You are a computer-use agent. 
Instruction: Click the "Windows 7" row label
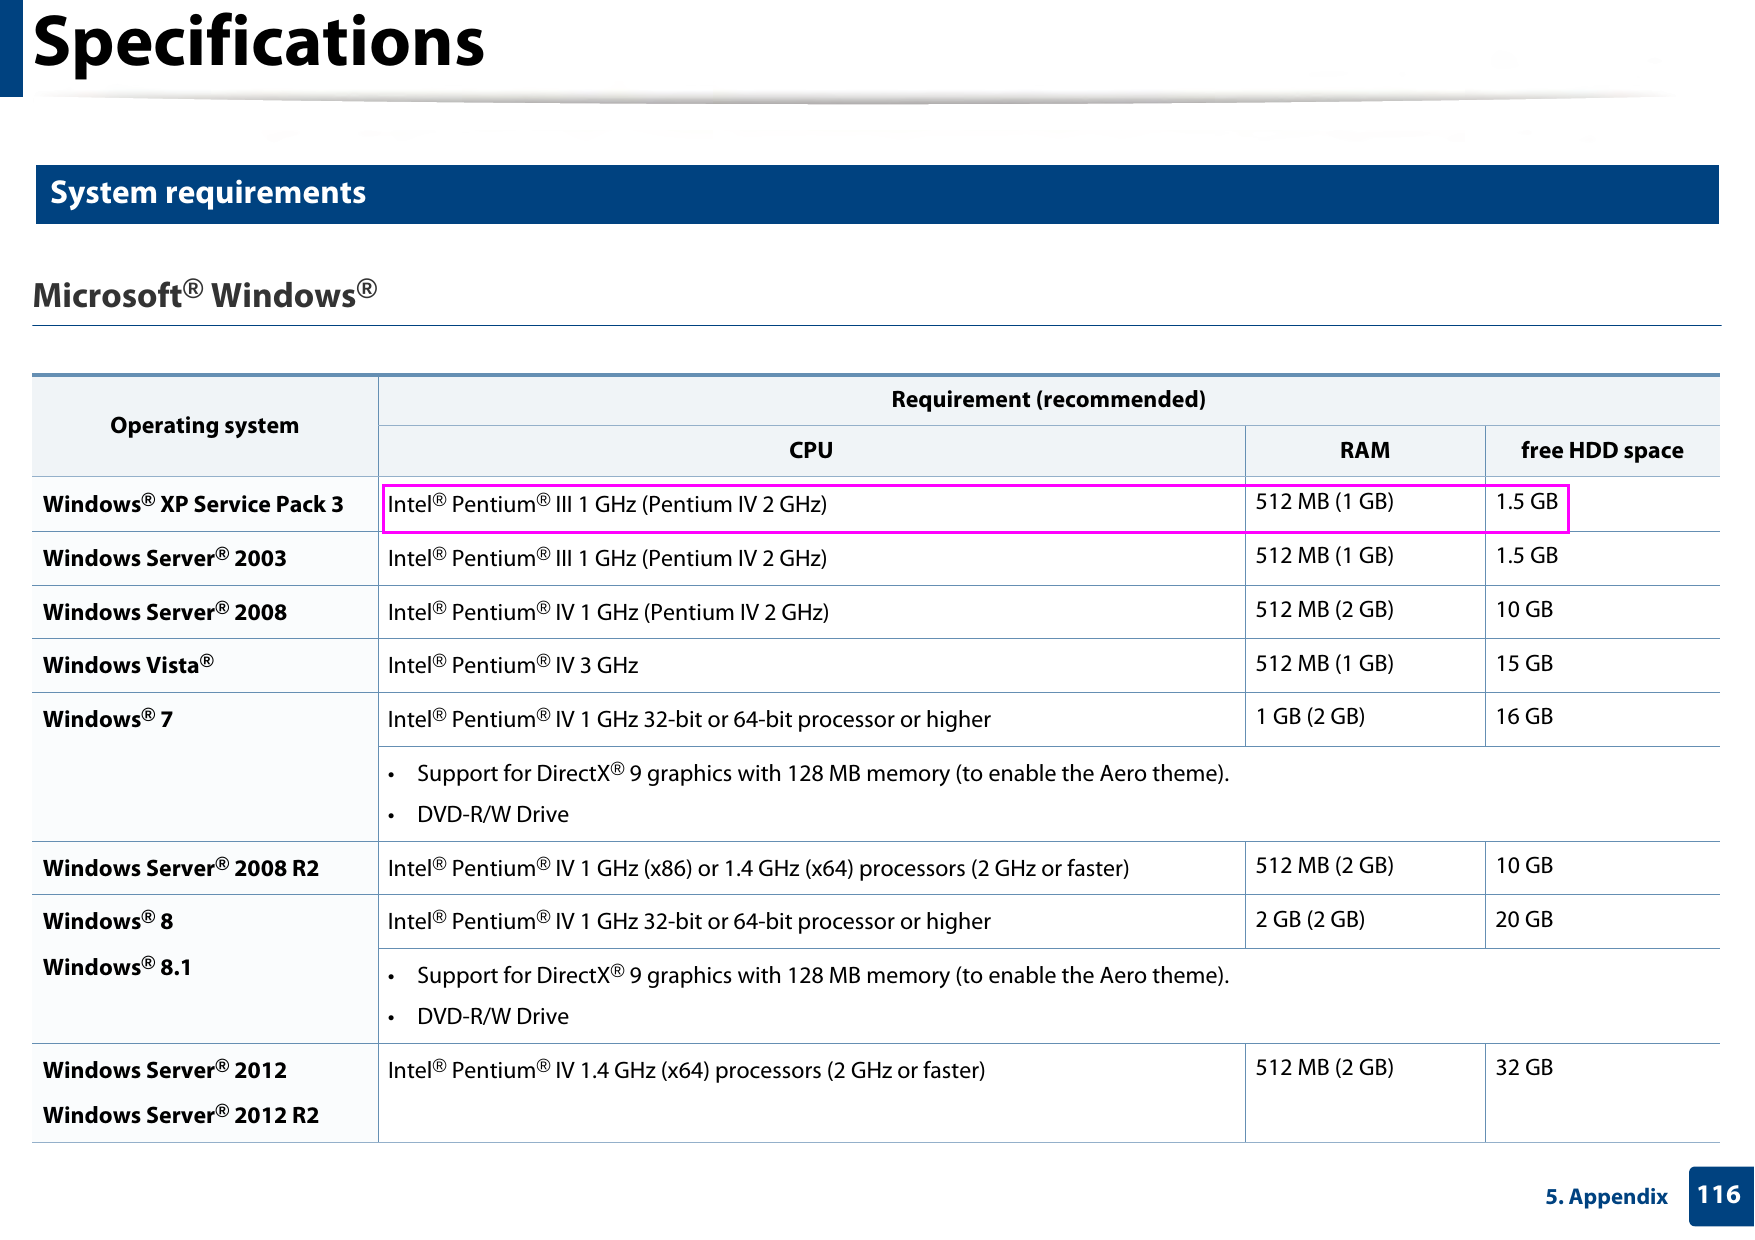[108, 718]
